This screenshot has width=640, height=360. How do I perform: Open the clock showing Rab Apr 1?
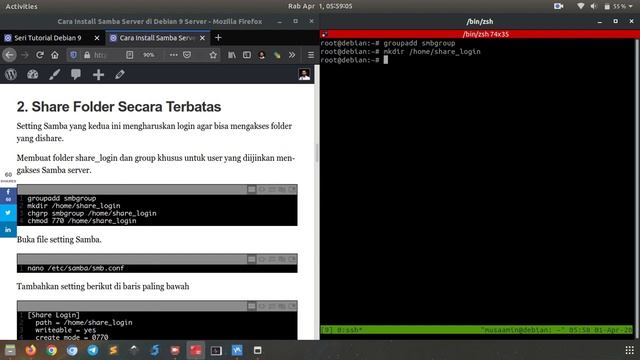coord(320,6)
